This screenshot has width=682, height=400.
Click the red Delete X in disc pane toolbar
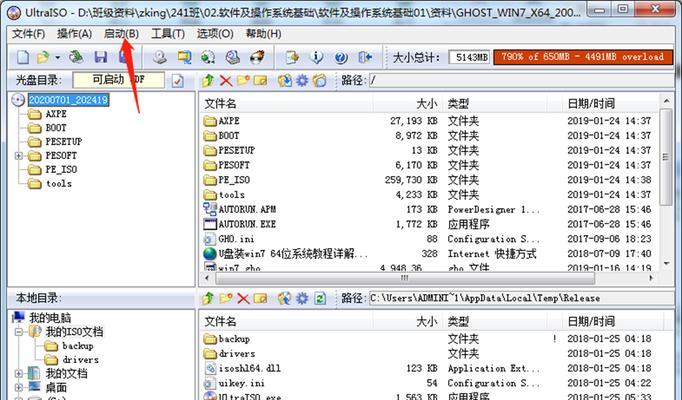226,80
